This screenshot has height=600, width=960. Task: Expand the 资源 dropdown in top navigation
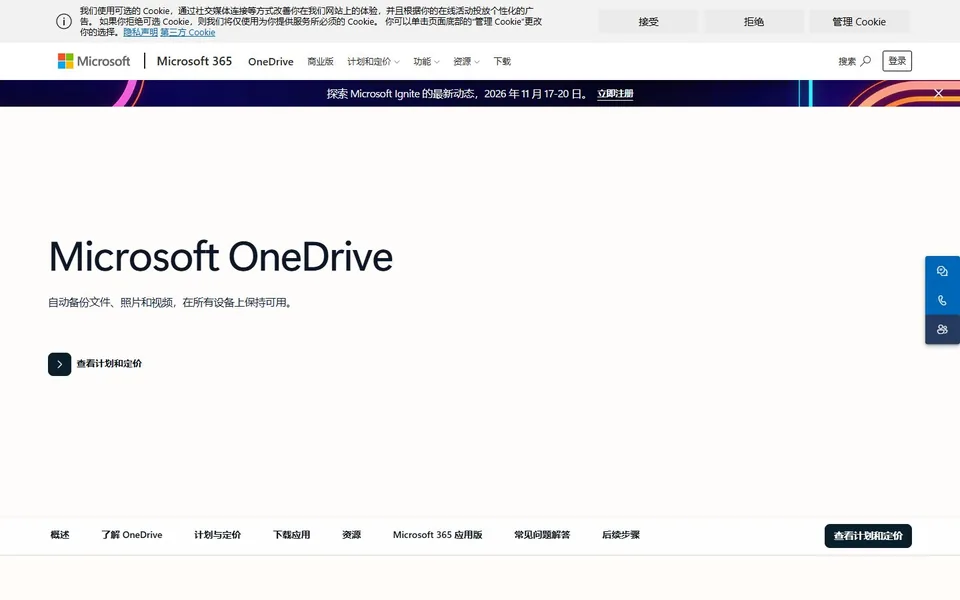(x=466, y=61)
